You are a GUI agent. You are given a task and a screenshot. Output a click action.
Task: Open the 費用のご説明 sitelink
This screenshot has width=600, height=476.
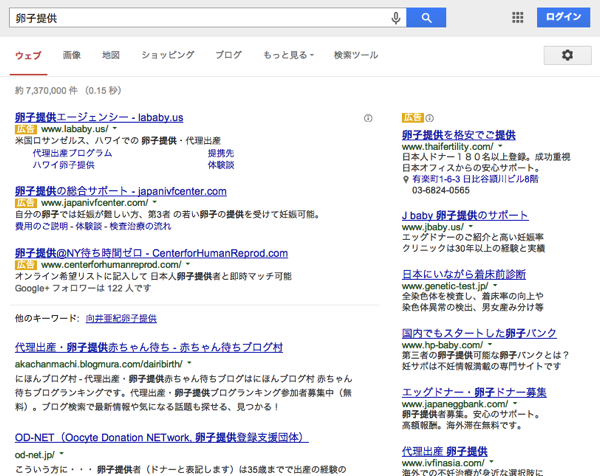pyautogui.click(x=42, y=226)
